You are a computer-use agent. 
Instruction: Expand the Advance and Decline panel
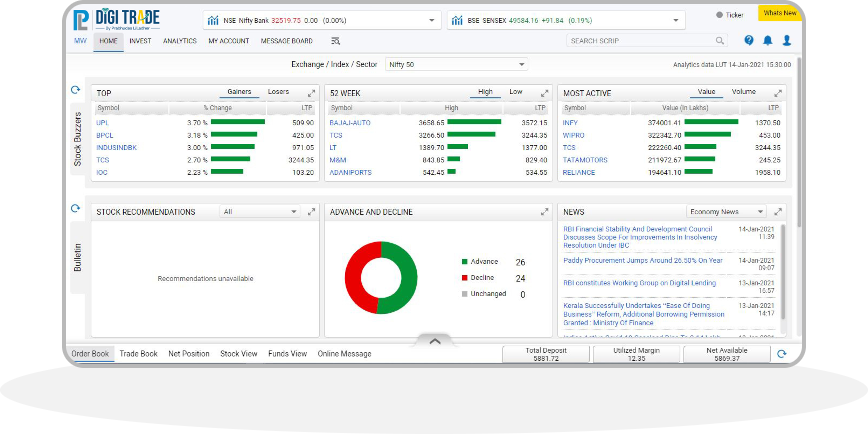(x=545, y=211)
